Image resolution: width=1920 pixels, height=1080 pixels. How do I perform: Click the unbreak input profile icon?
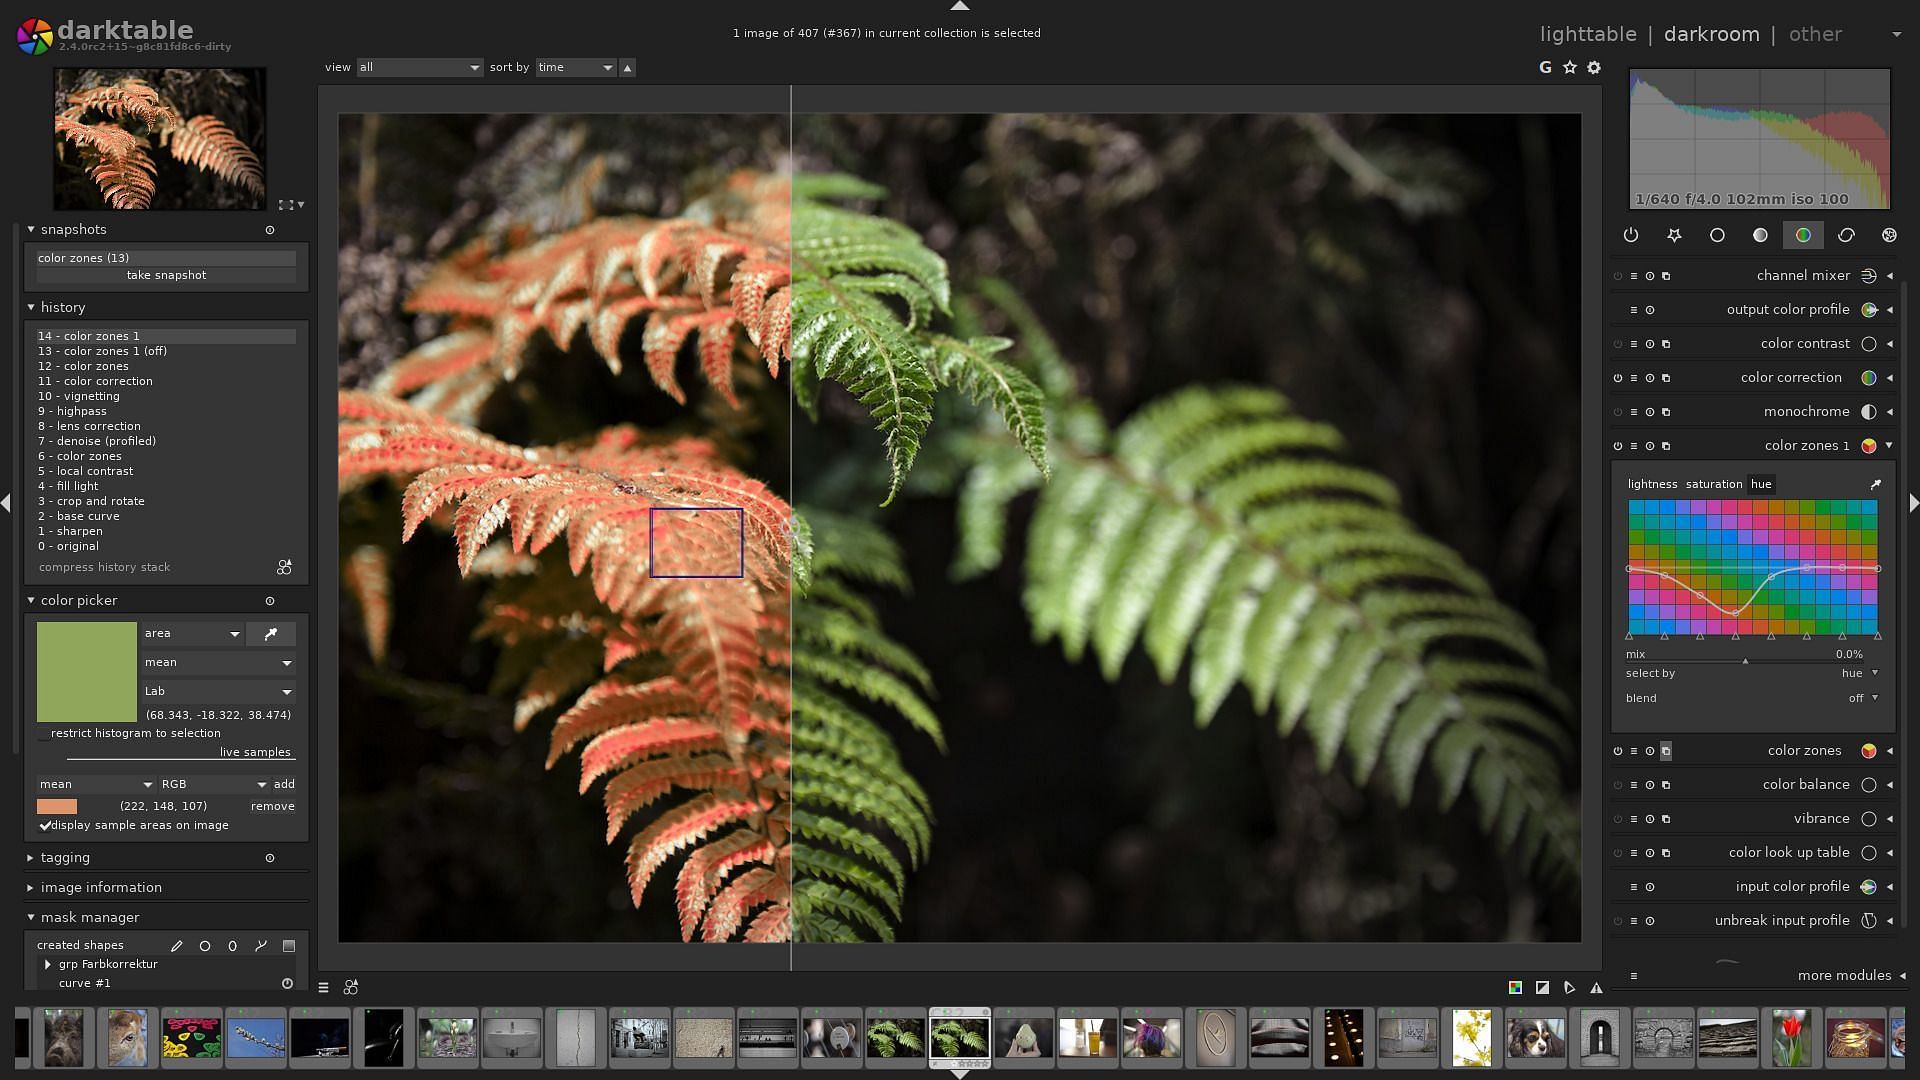1870,920
